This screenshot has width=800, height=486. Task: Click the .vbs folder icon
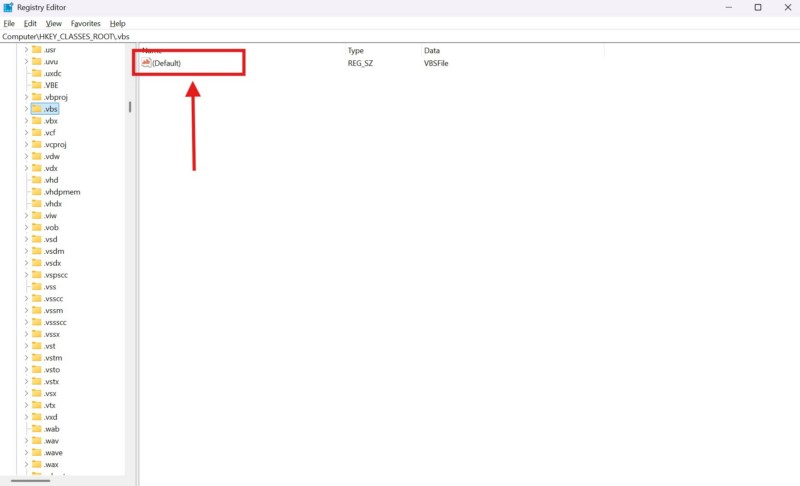coord(37,109)
